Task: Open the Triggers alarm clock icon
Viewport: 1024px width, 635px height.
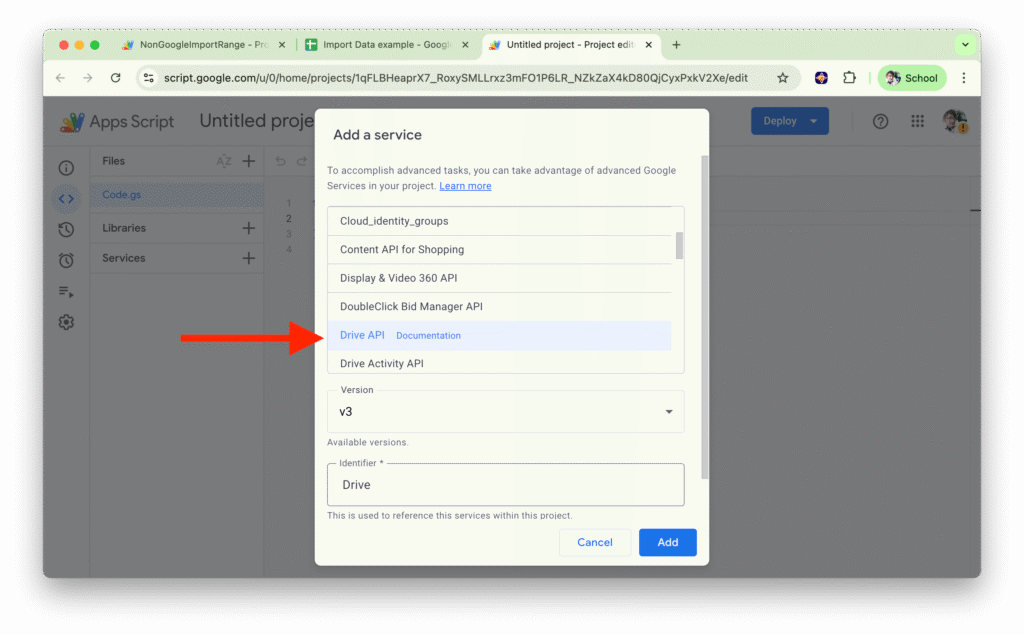Action: click(66, 261)
